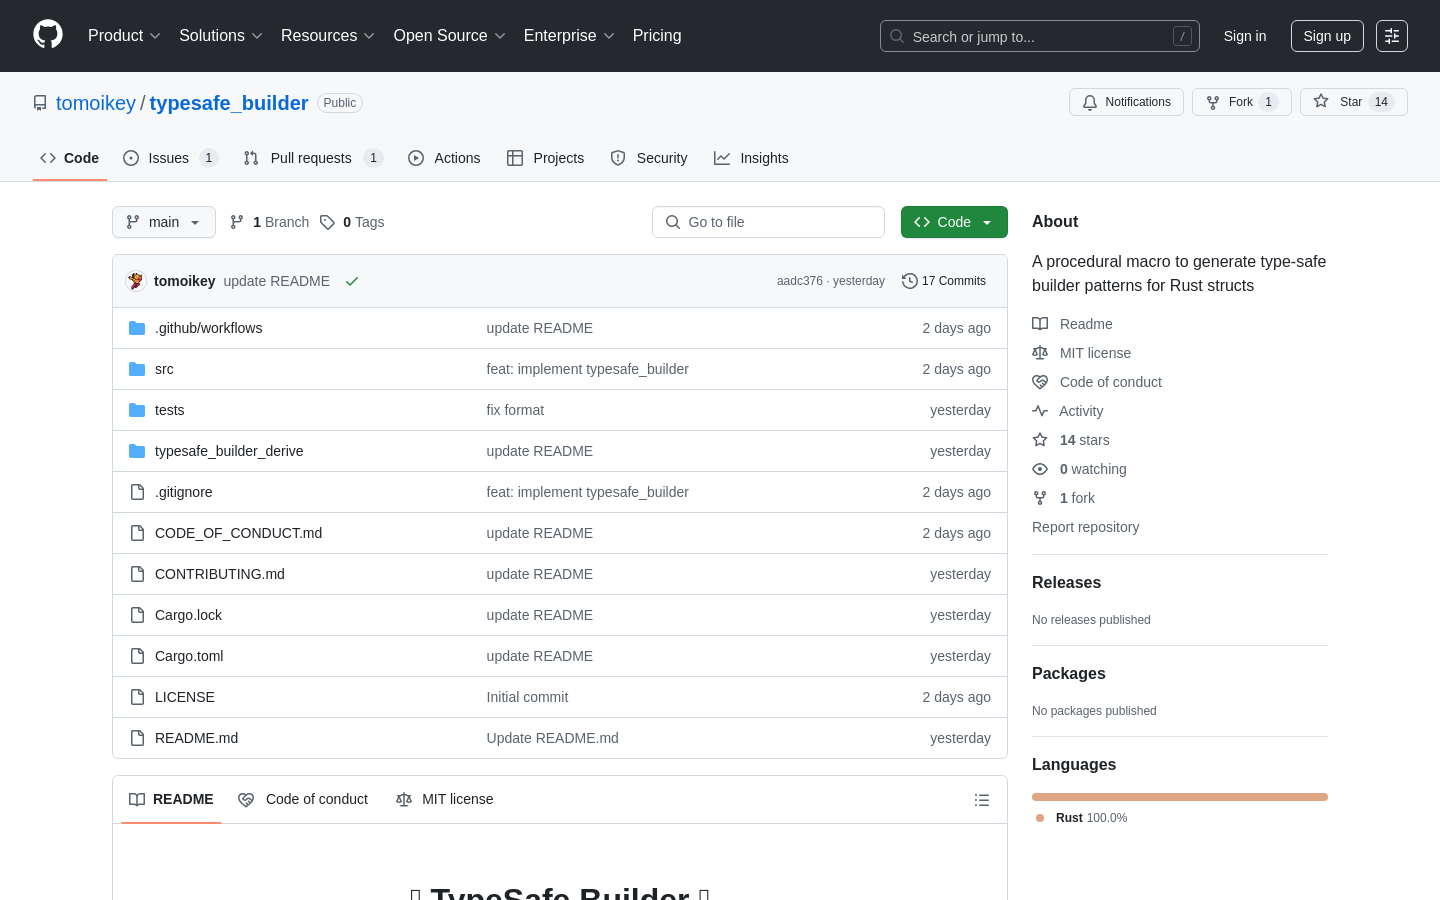Click the fork icon beside 1 fork
The width and height of the screenshot is (1440, 900).
(x=1040, y=498)
